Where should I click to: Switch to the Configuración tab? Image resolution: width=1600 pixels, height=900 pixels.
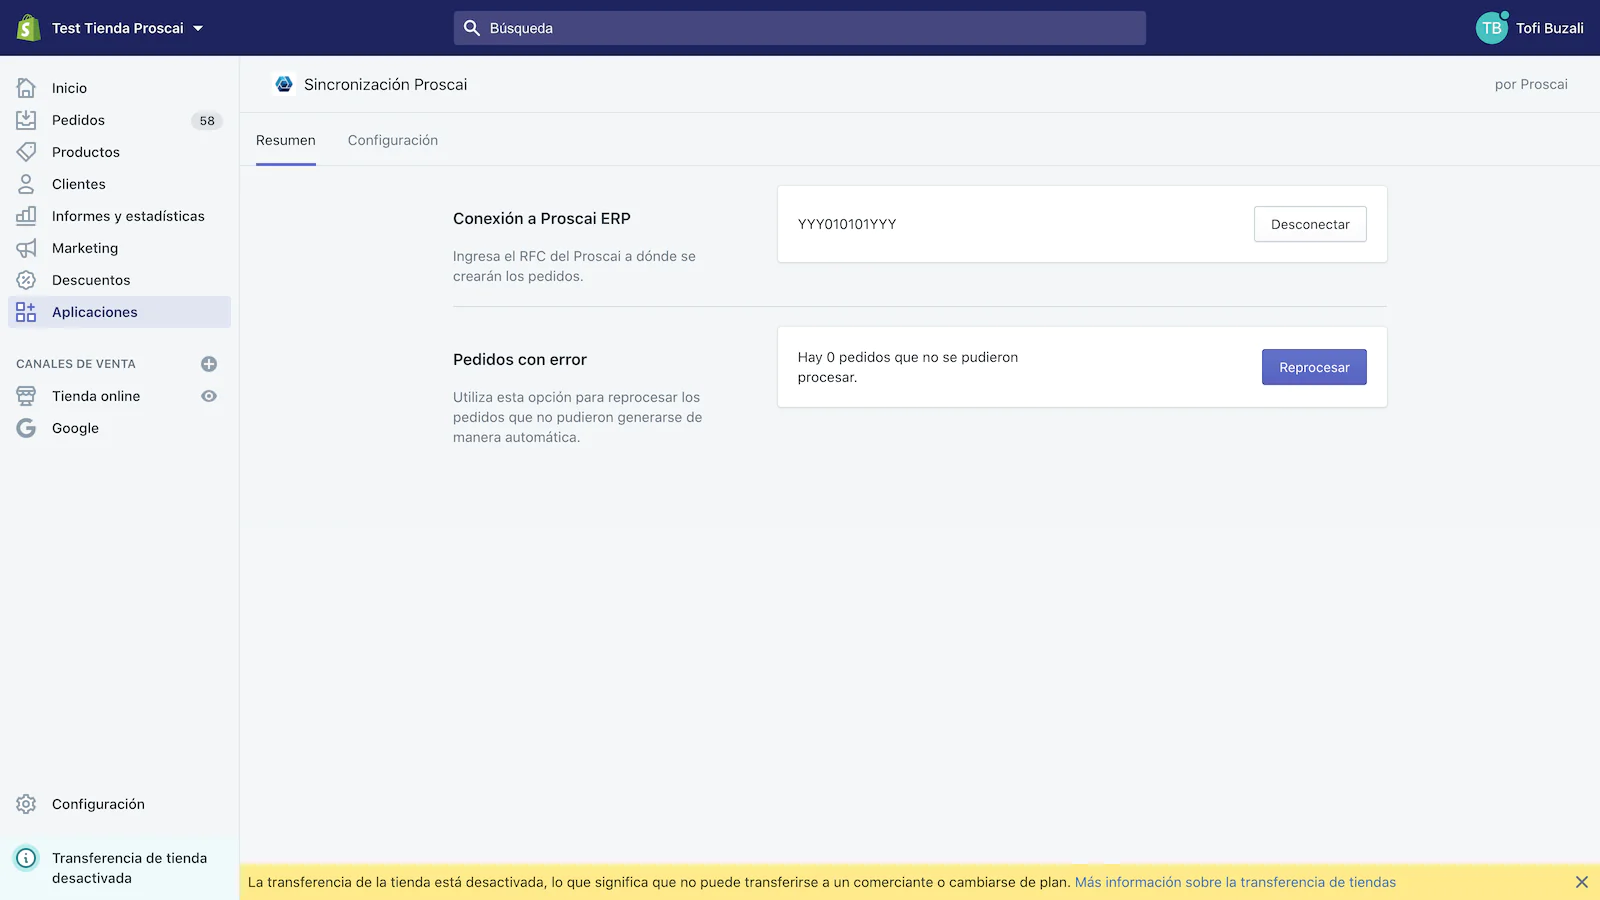tap(392, 140)
